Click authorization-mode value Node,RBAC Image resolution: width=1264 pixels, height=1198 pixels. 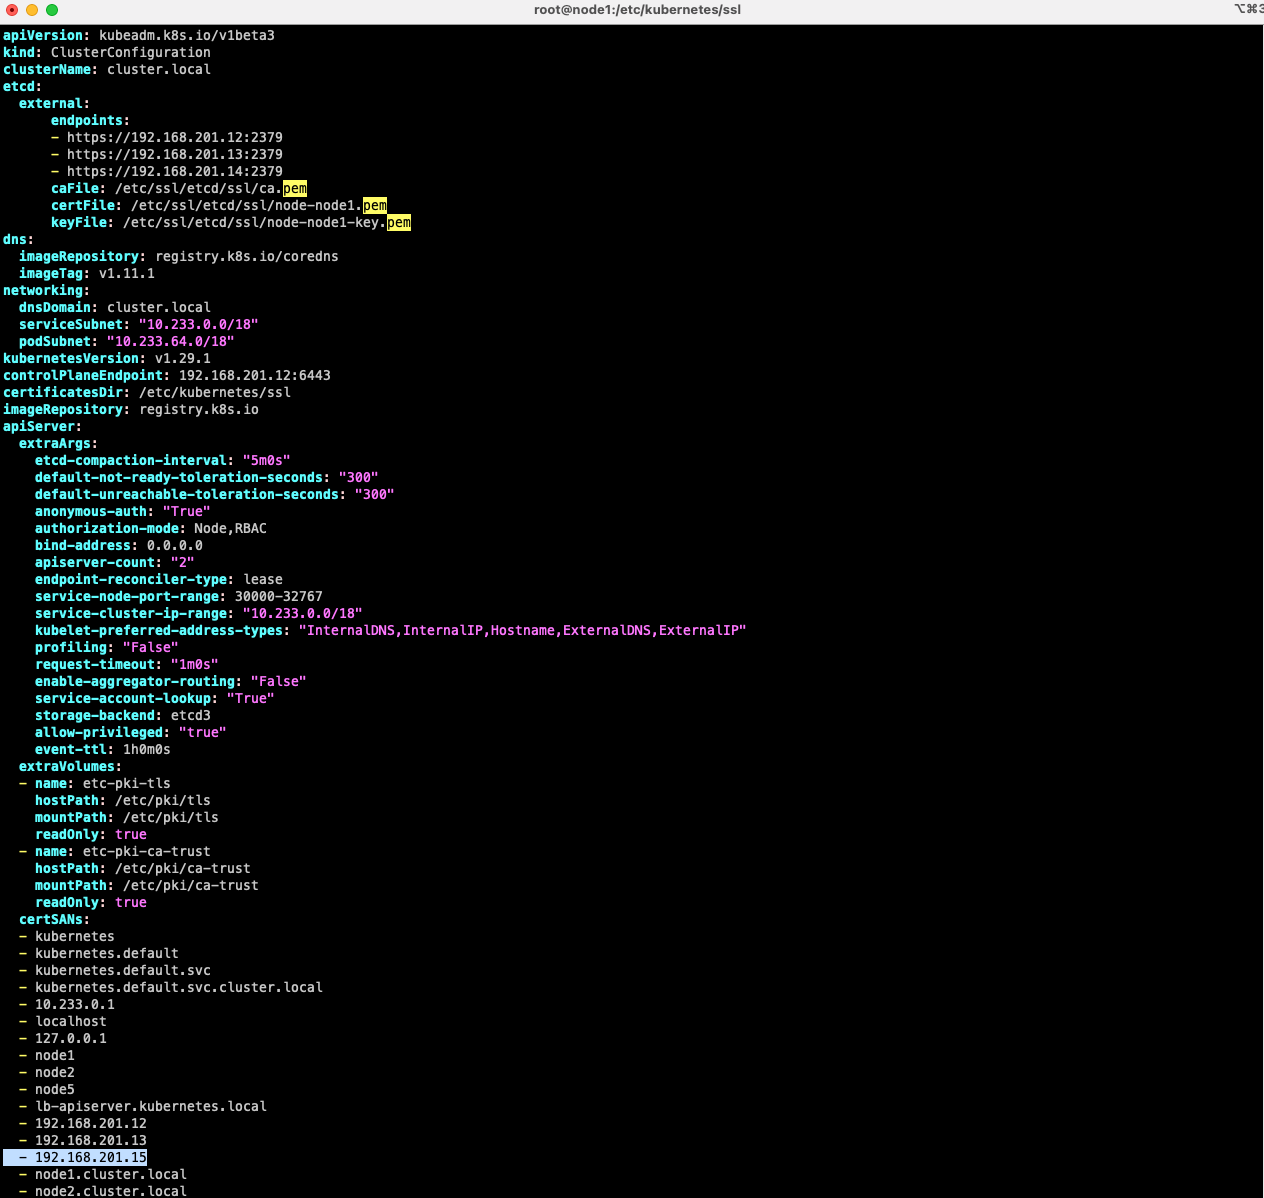pos(231,528)
